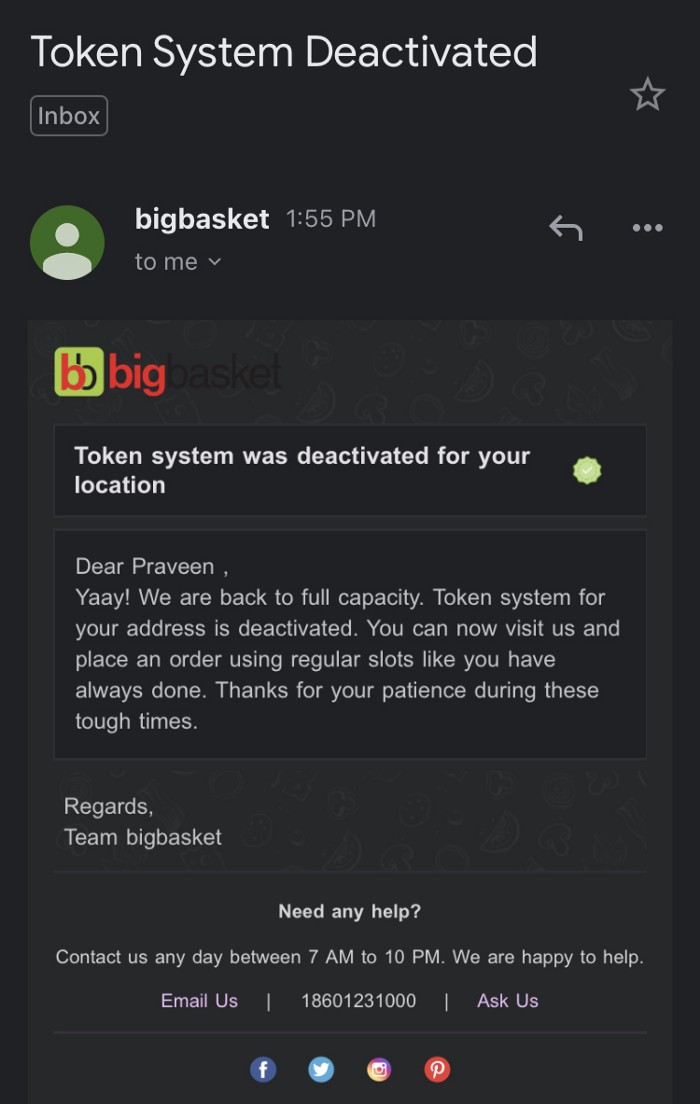Image resolution: width=700 pixels, height=1104 pixels.
Task: Star the Token System Deactivated email
Action: pos(647,95)
